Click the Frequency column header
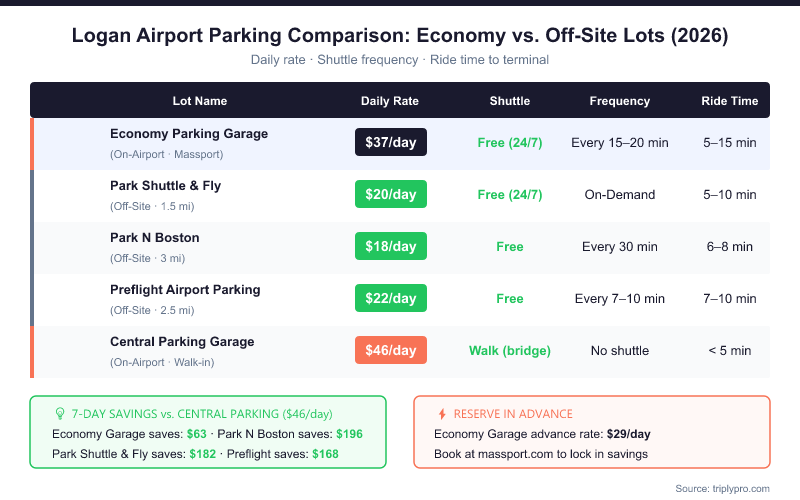The image size is (800, 500). click(x=620, y=101)
